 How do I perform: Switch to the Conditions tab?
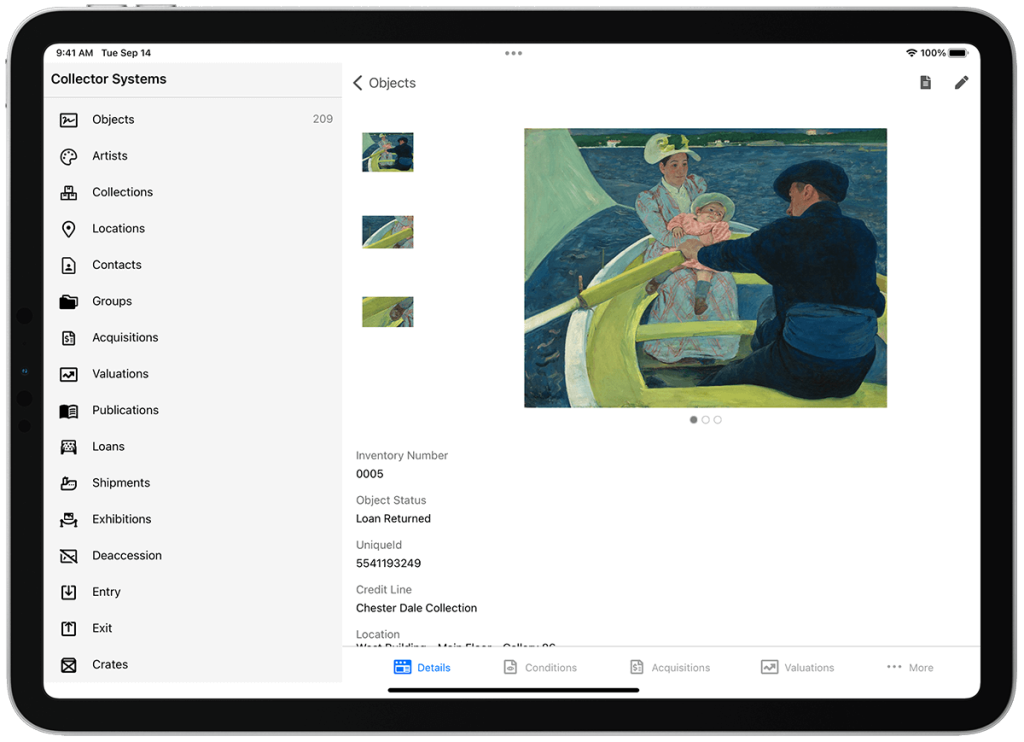[x=540, y=667]
